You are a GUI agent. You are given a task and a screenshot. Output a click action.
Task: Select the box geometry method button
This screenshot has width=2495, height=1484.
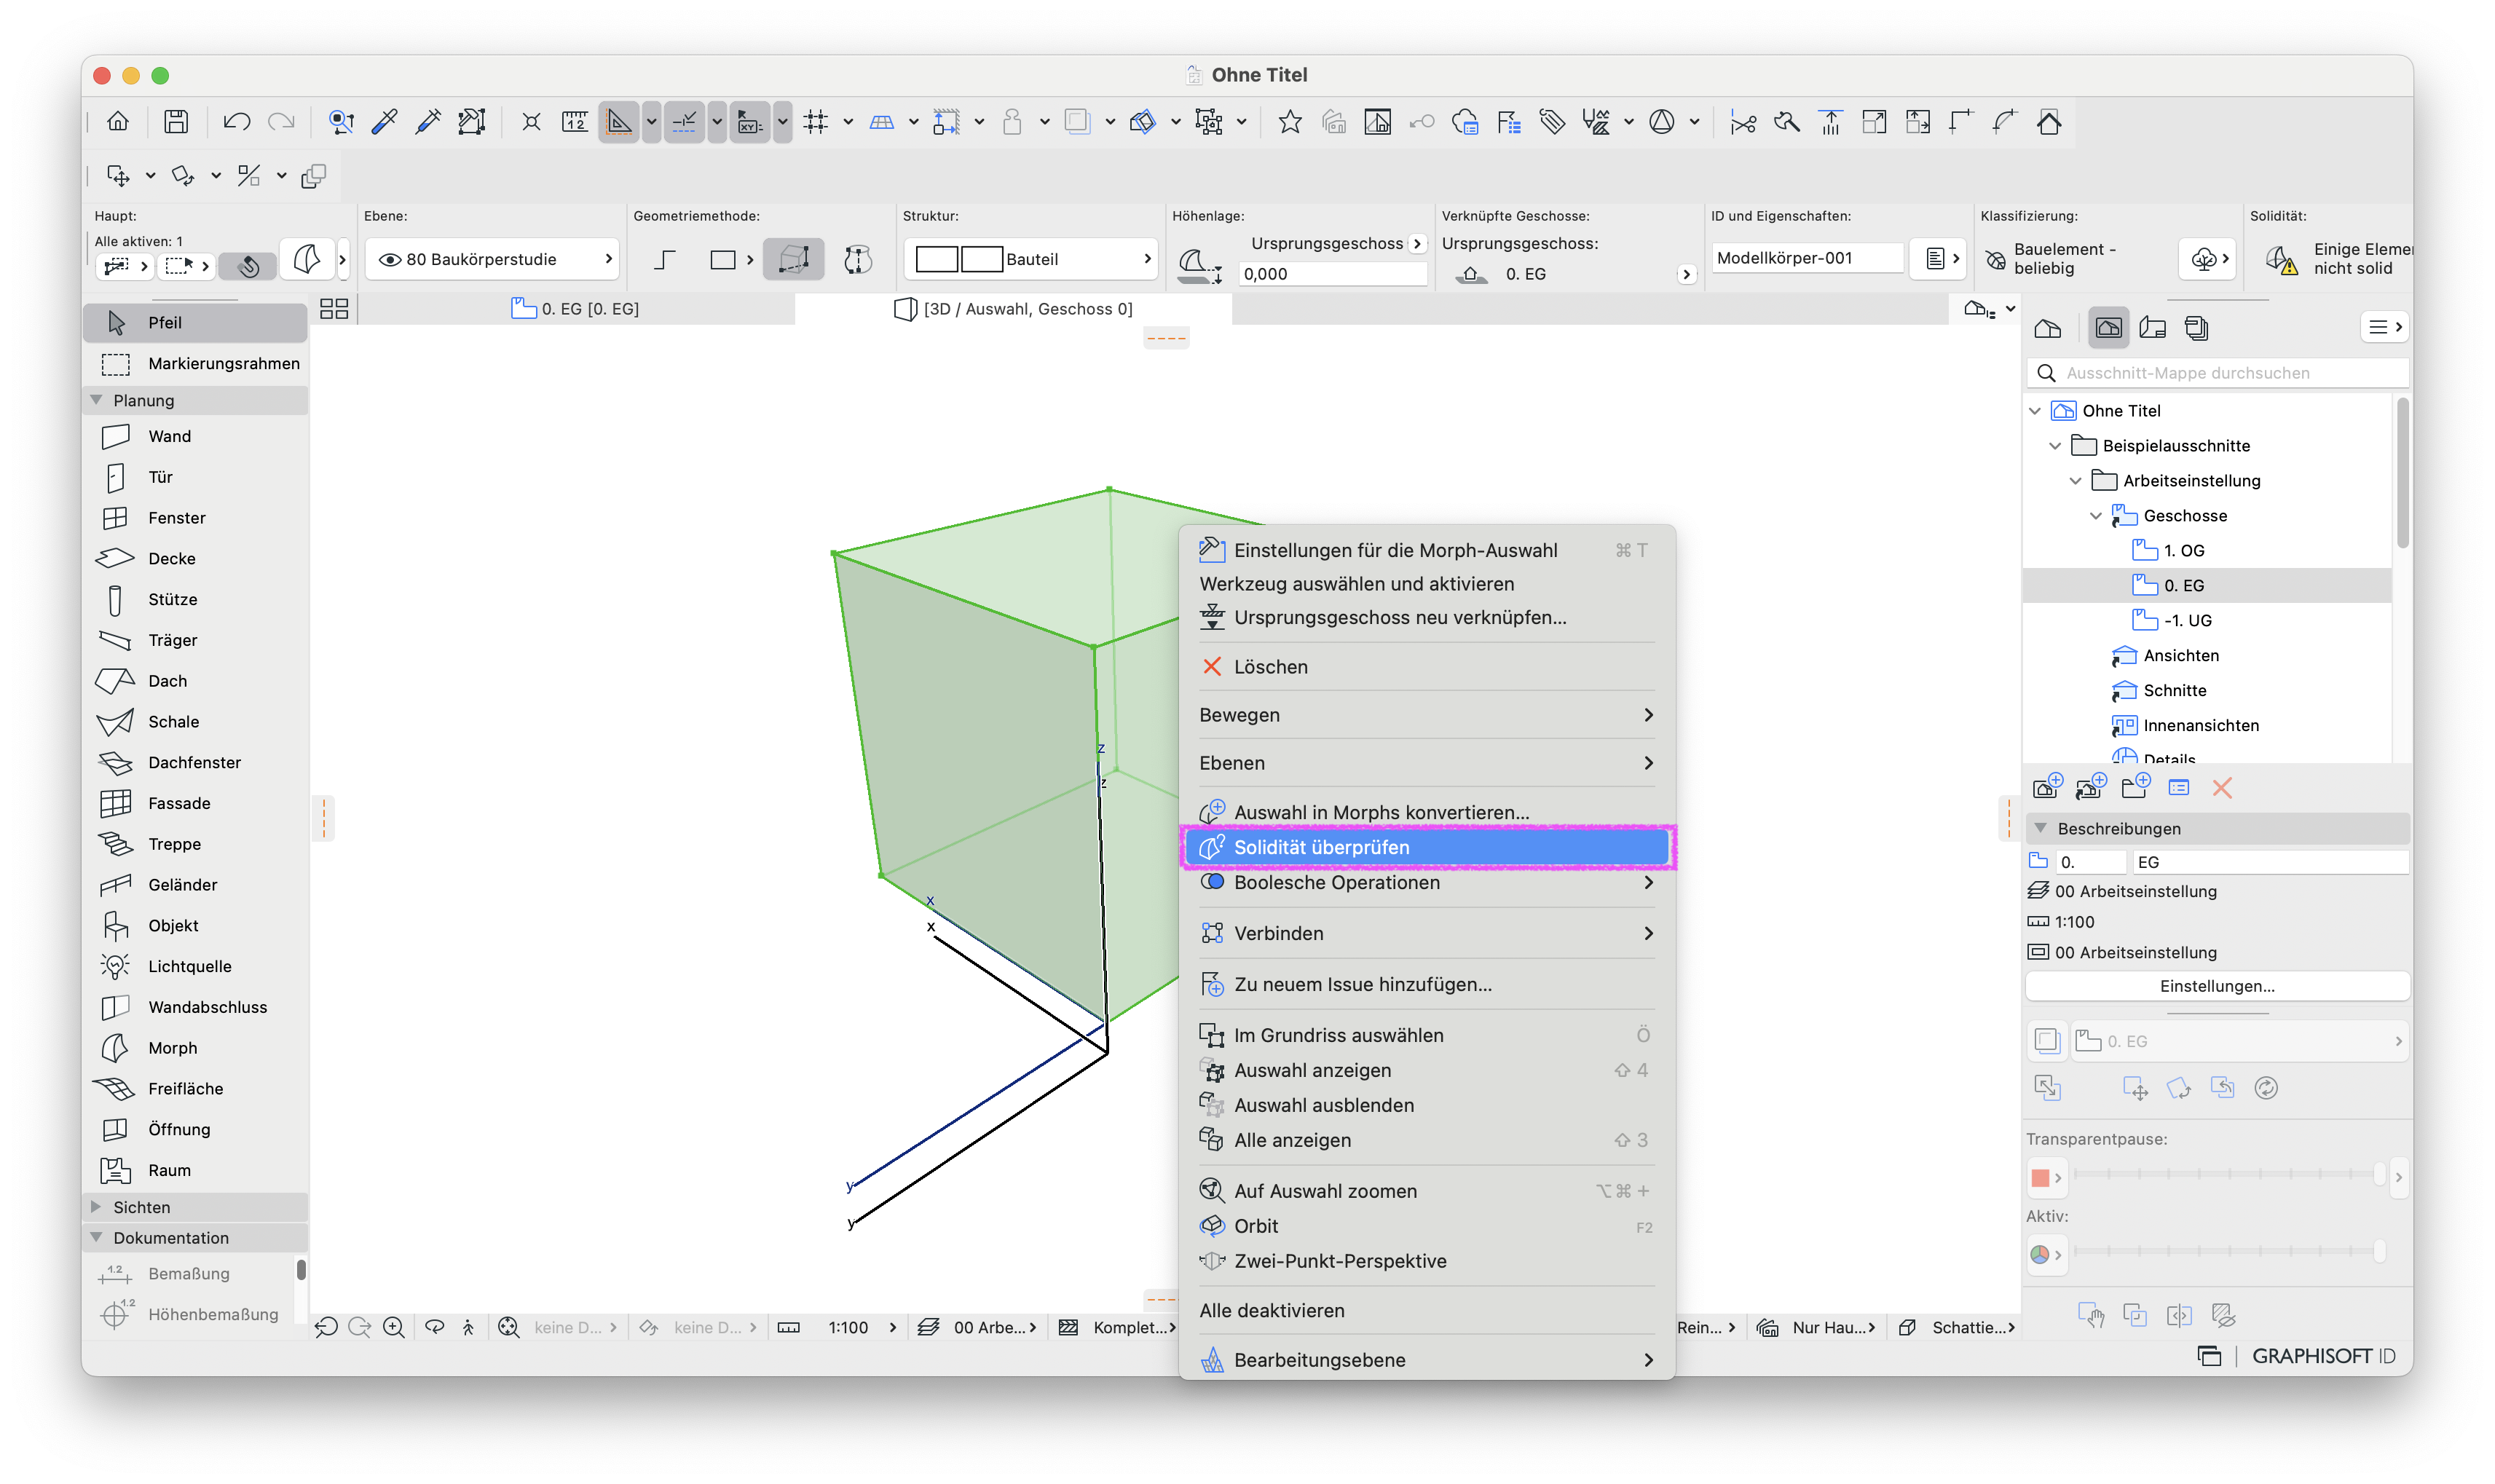794,260
